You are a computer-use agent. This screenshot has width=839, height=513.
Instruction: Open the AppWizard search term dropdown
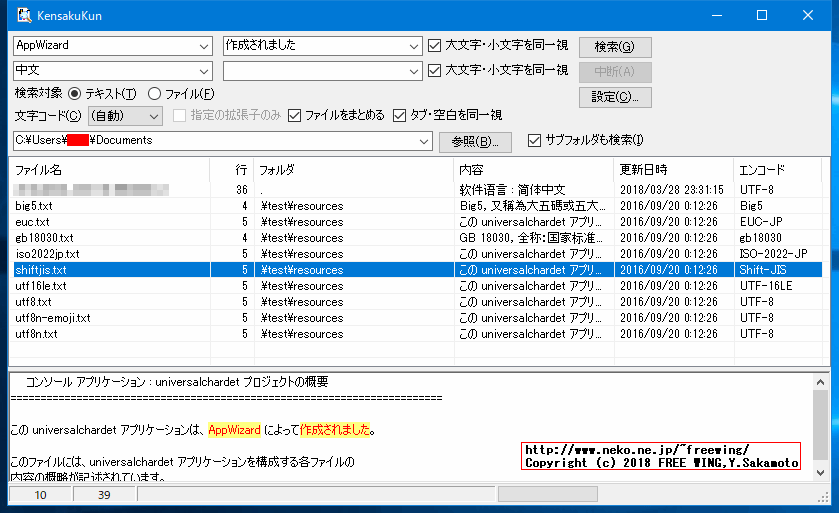coord(204,46)
